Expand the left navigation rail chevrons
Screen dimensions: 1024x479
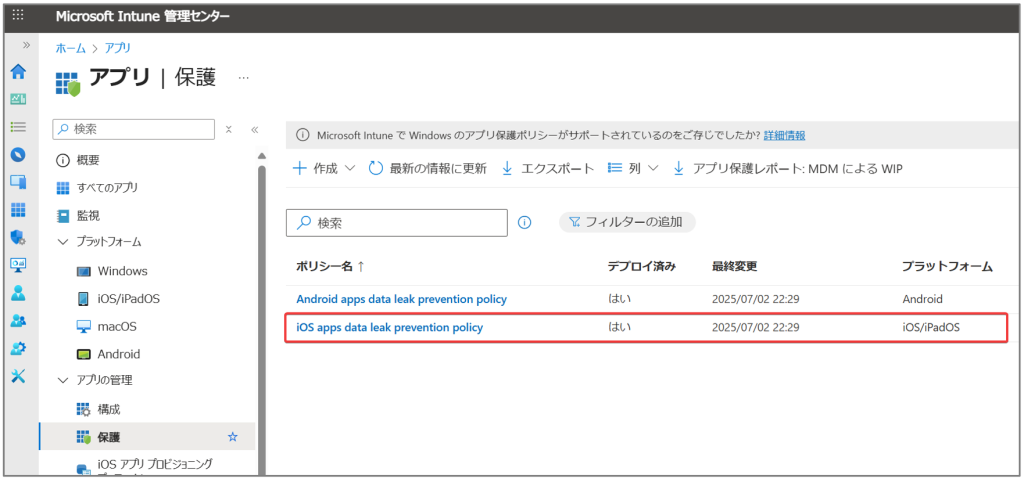27,45
